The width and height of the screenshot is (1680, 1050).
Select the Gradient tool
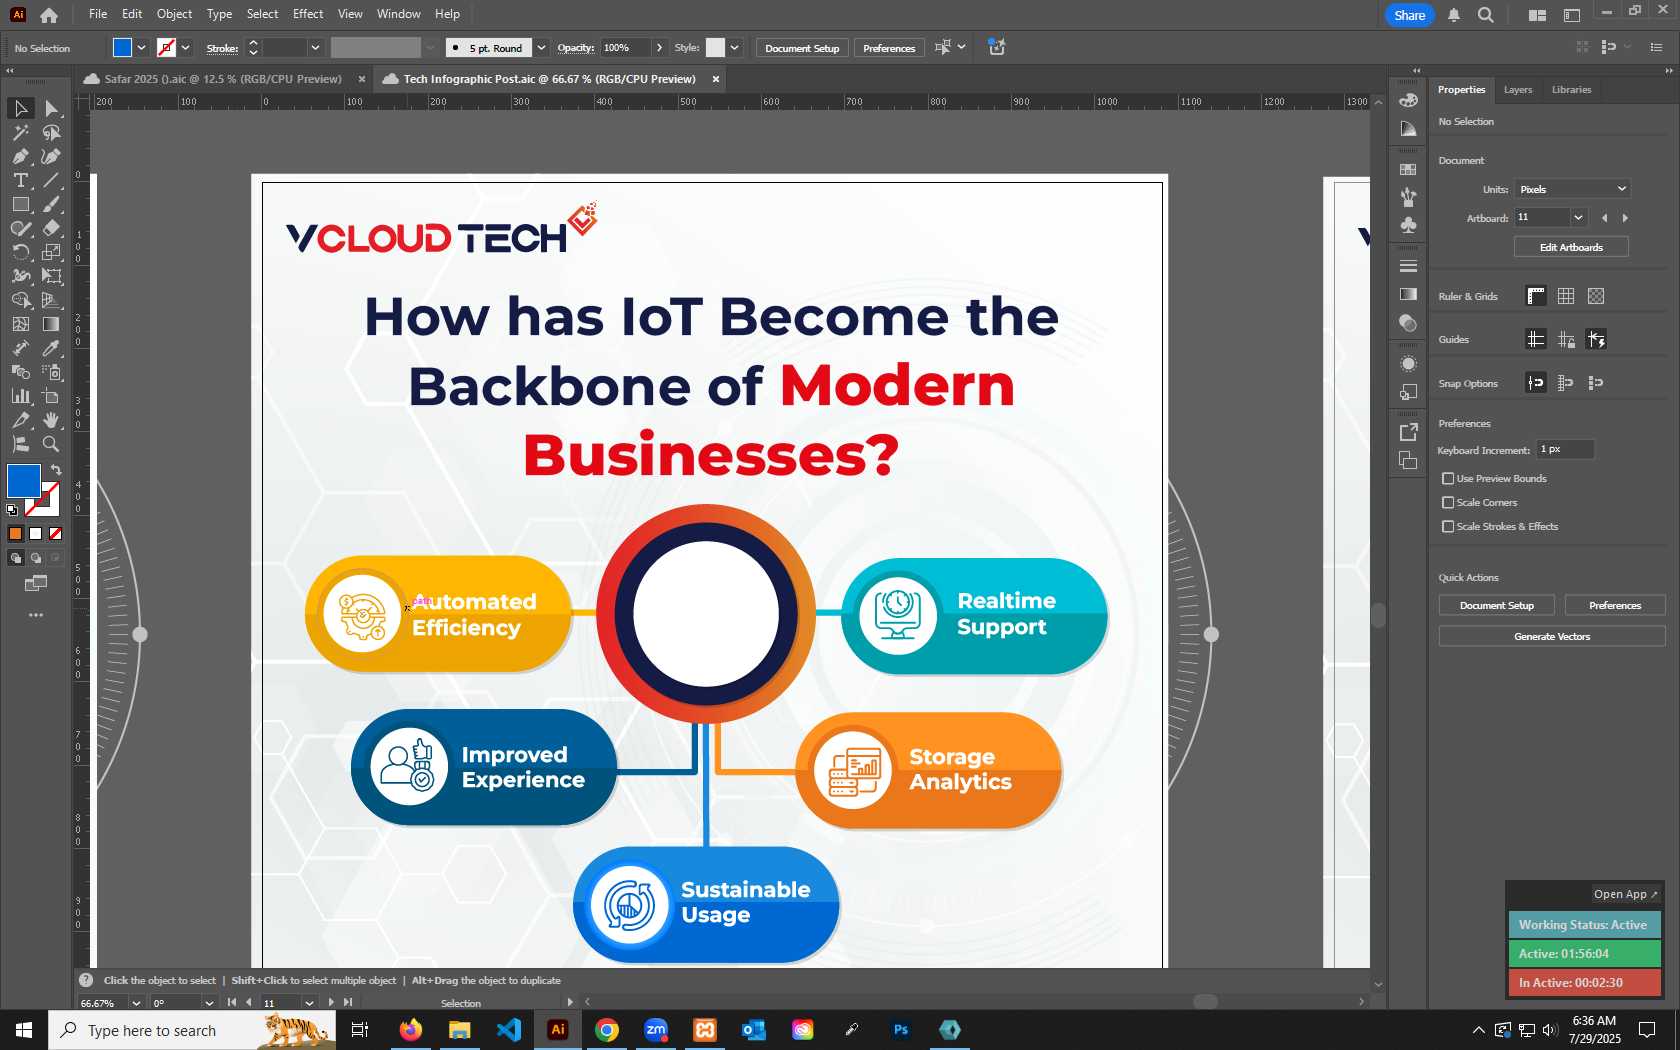point(51,324)
